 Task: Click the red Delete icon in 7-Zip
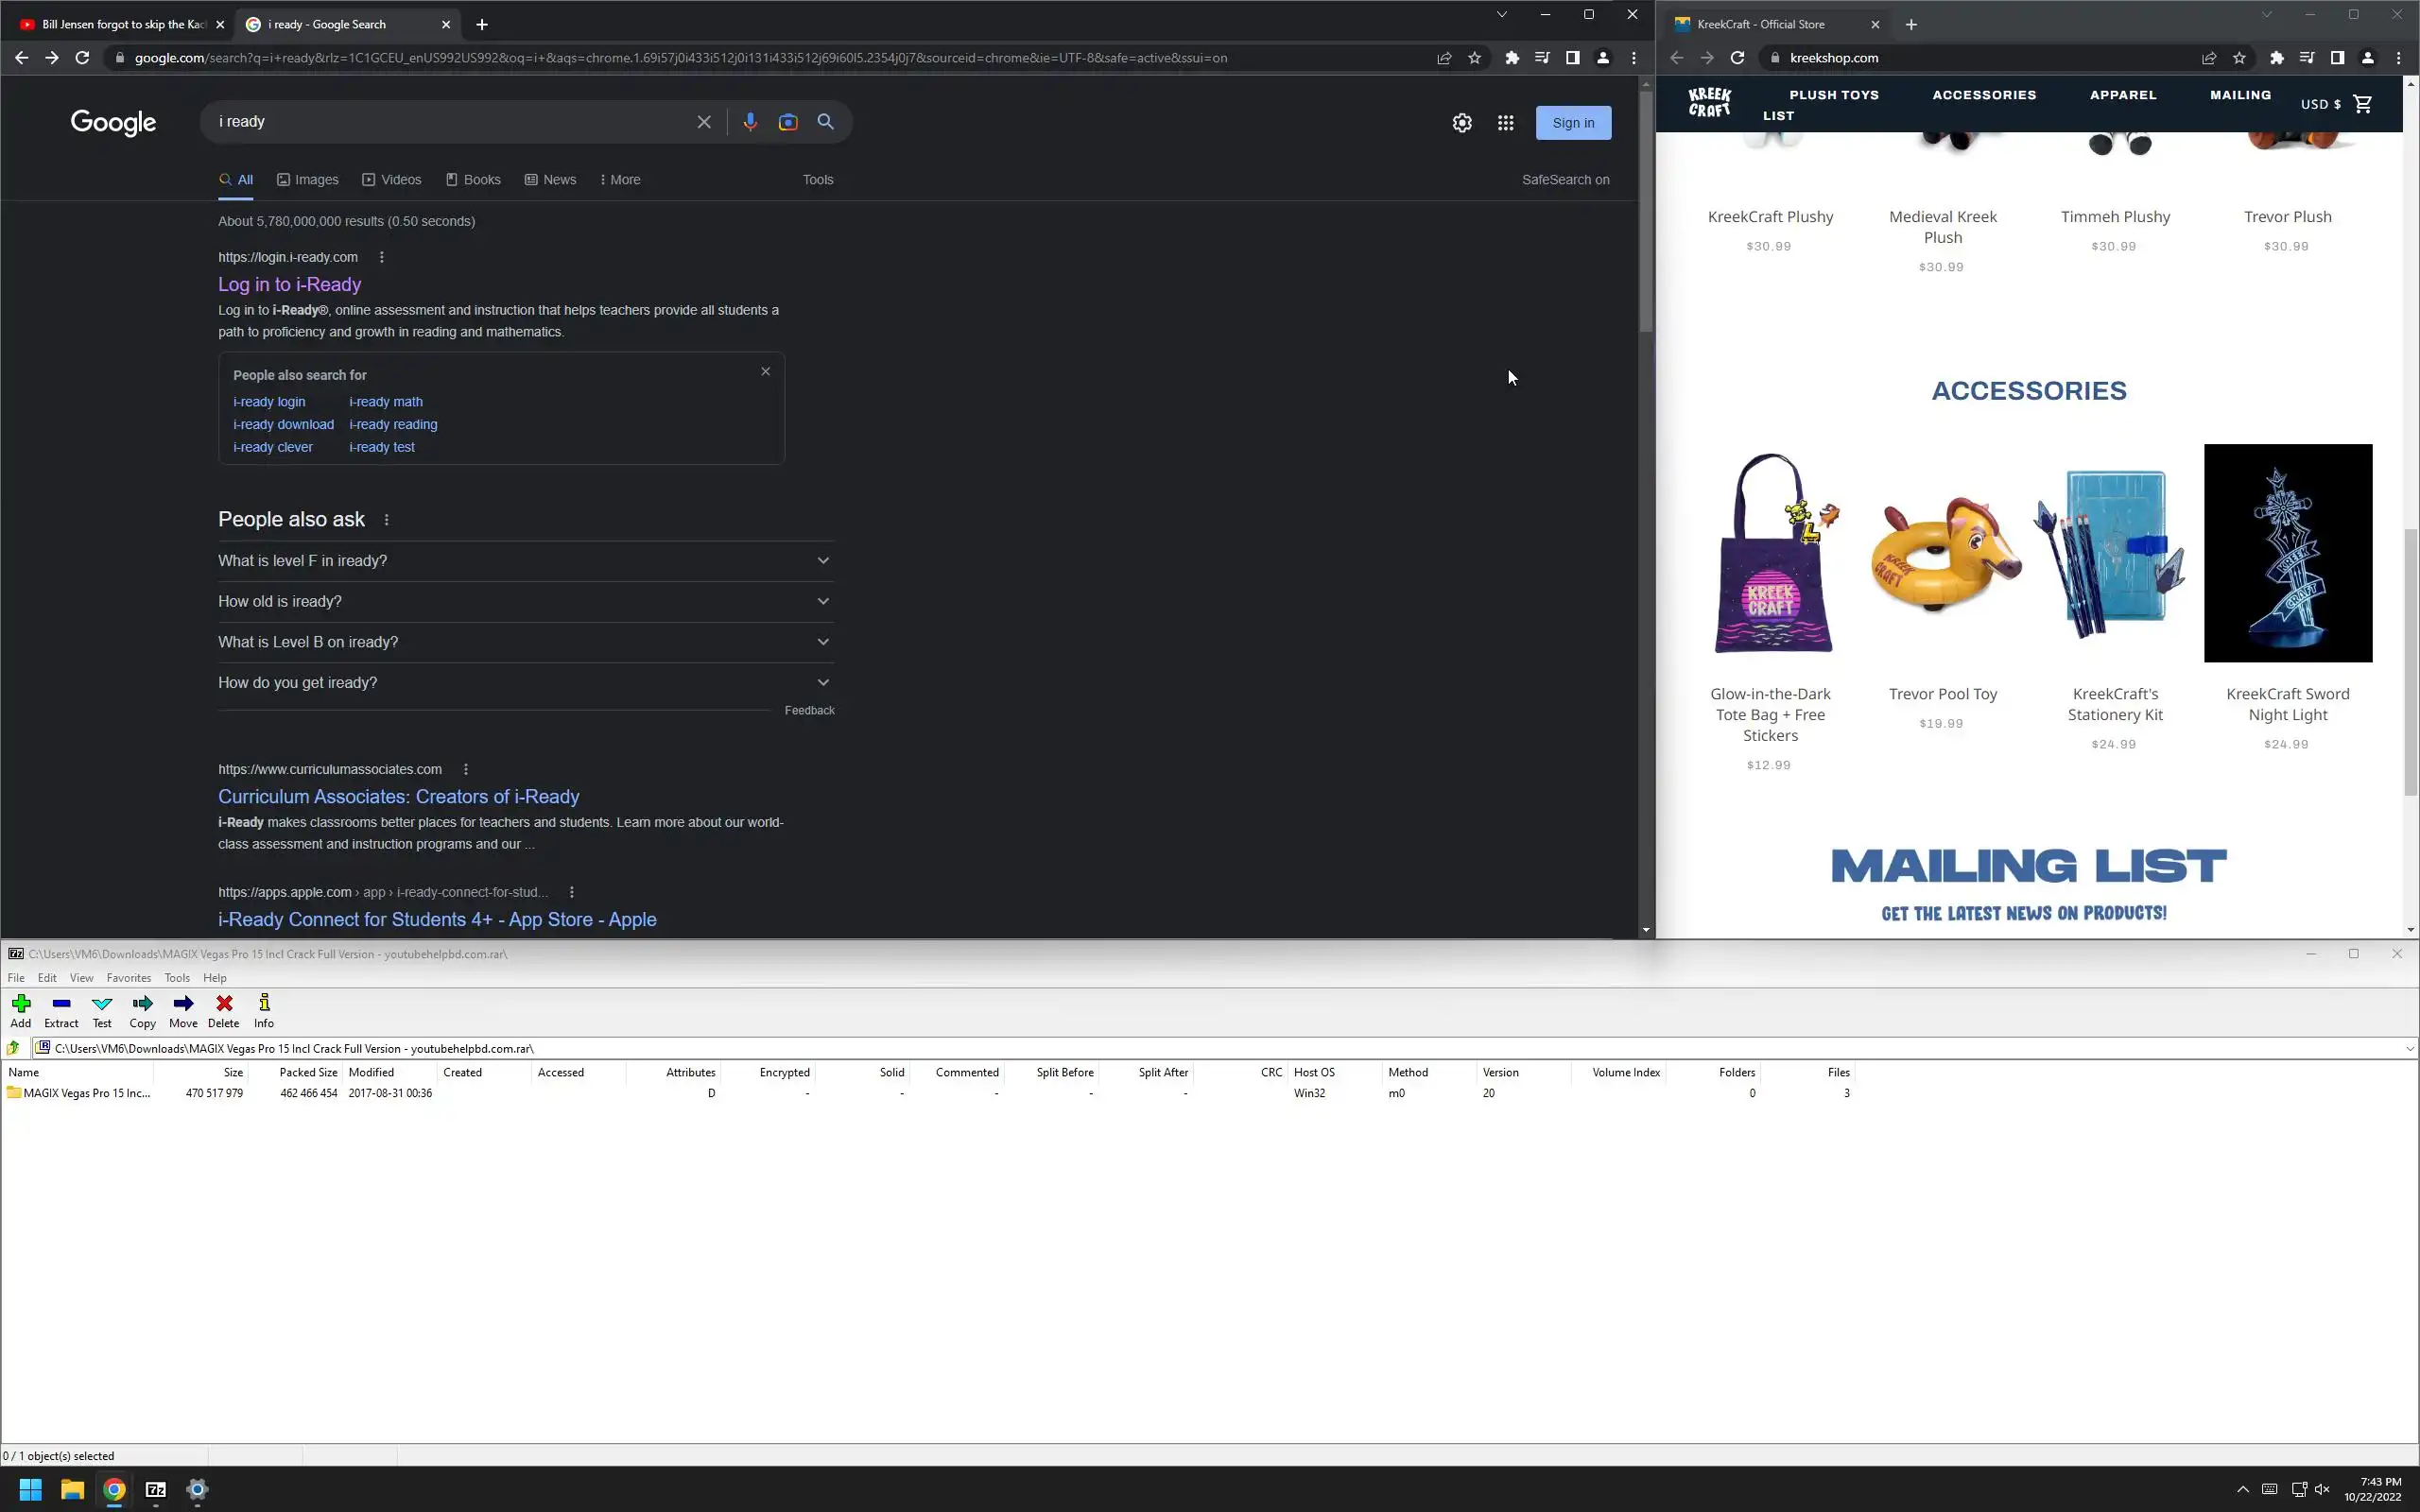click(x=224, y=1004)
